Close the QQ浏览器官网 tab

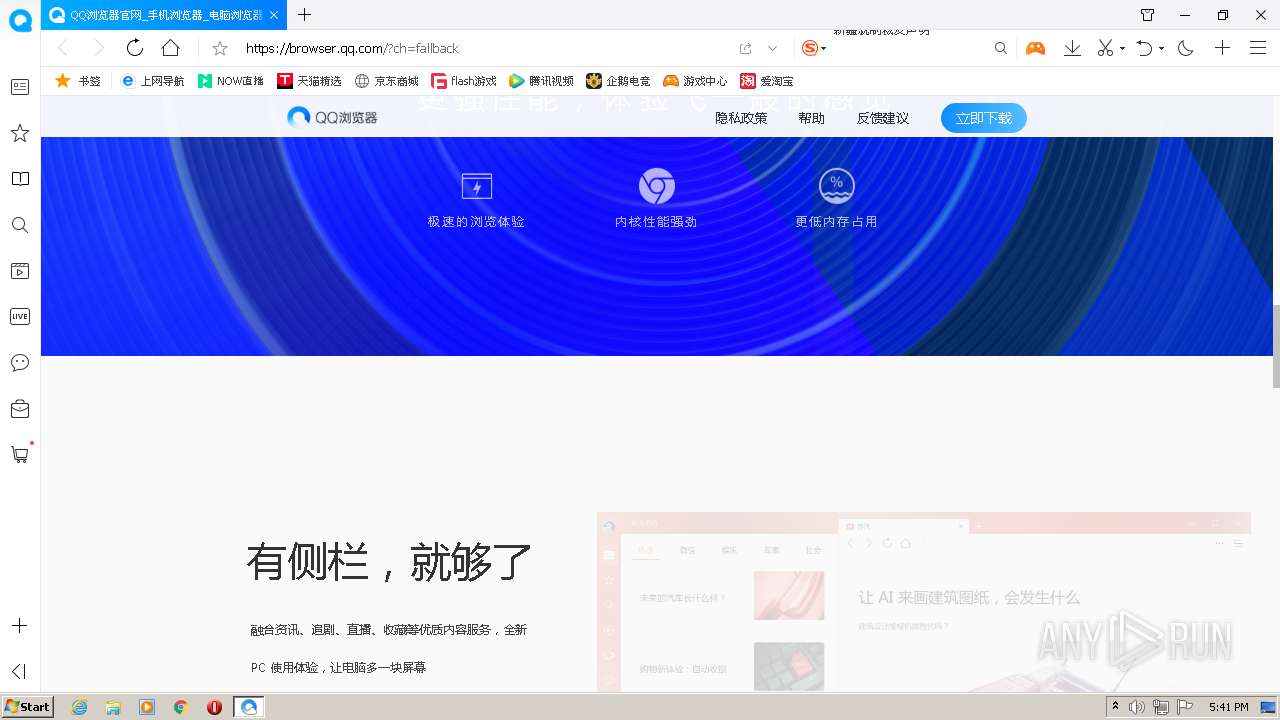pyautogui.click(x=274, y=15)
